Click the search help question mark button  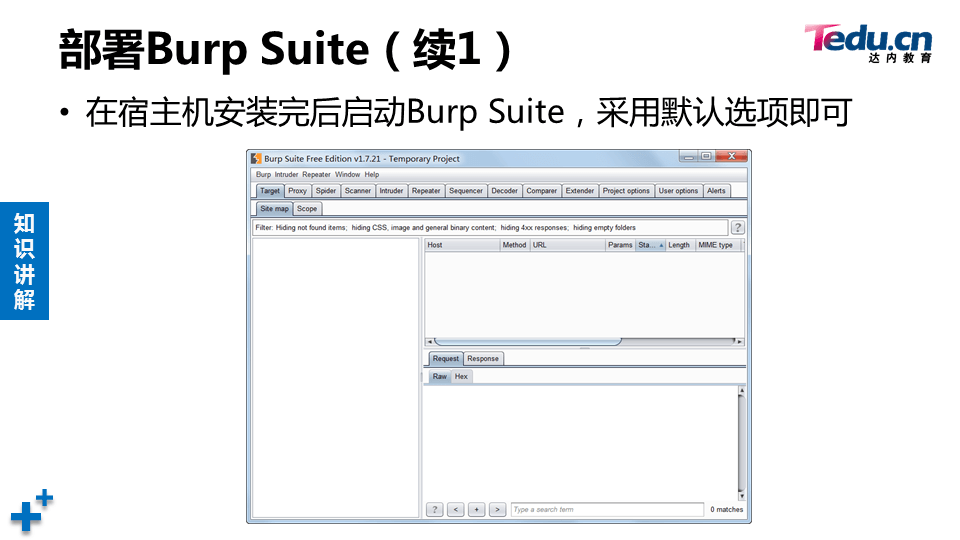(x=435, y=509)
